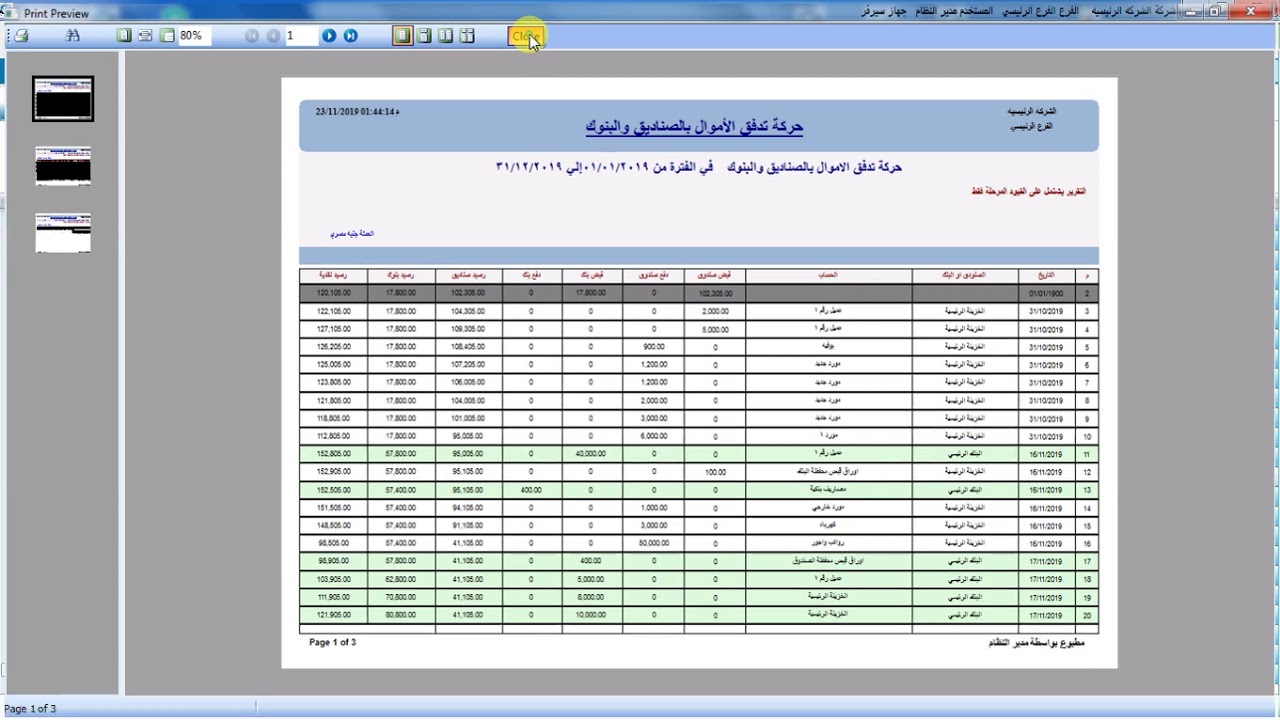Image resolution: width=1280 pixels, height=720 pixels.
Task: Click the footer text مطبوع بواسطة مدير النظام
Action: coord(1036,642)
